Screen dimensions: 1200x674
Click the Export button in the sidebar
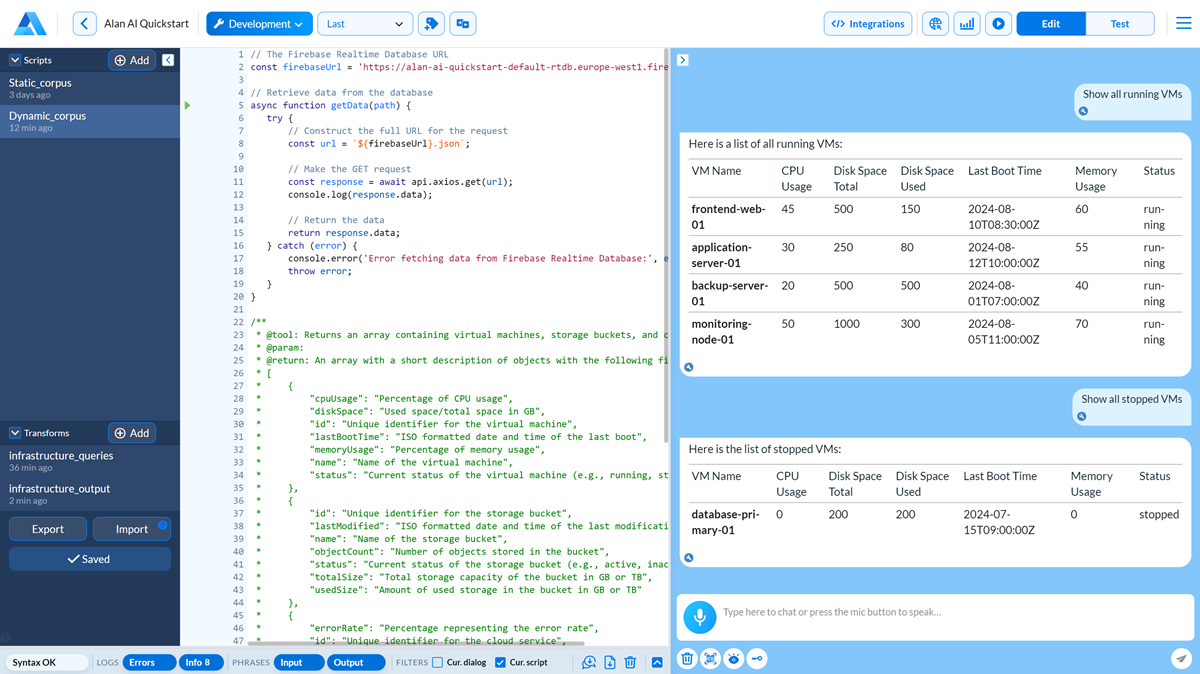47,528
